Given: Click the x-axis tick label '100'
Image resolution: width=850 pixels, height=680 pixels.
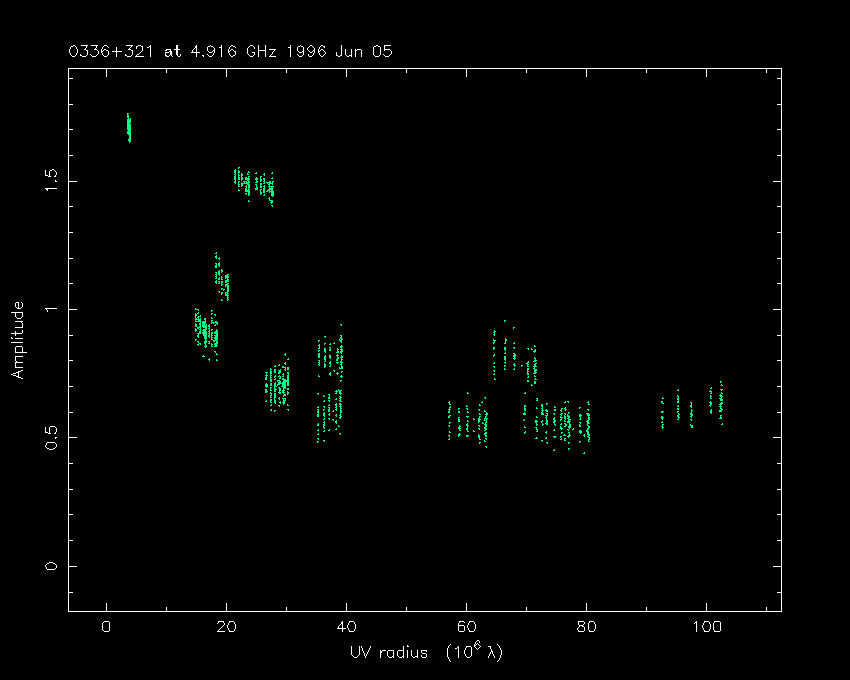Looking at the screenshot, I should (706, 627).
